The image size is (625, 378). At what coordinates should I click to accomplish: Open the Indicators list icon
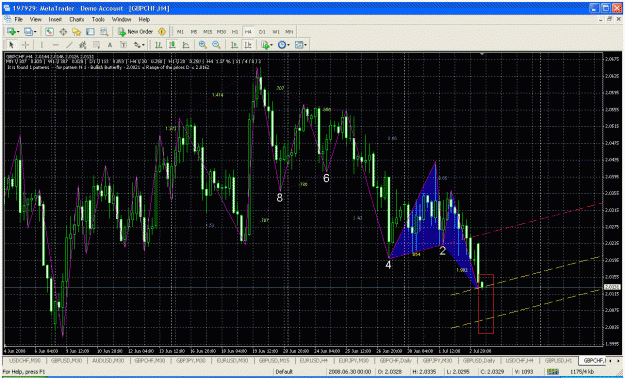[265, 45]
